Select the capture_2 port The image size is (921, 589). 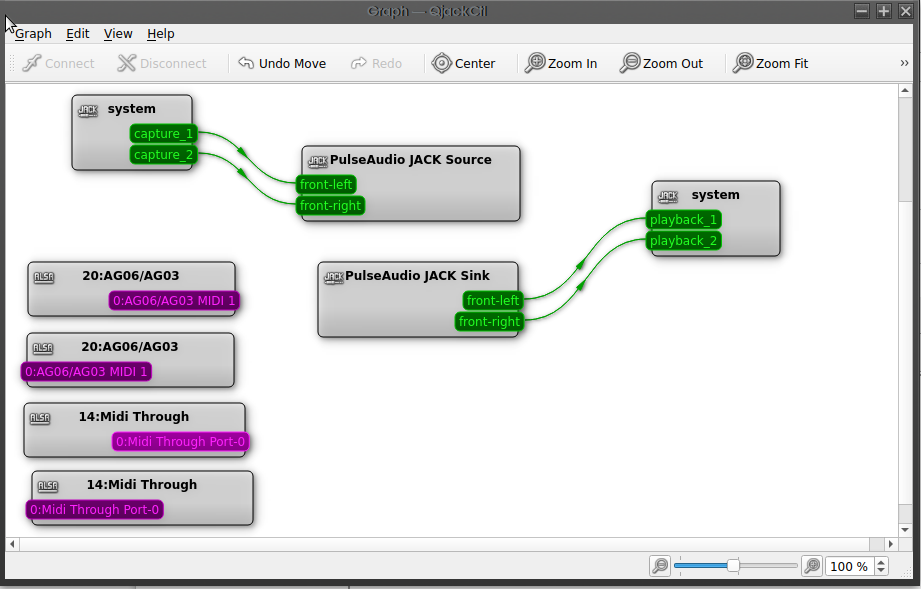[x=163, y=155]
